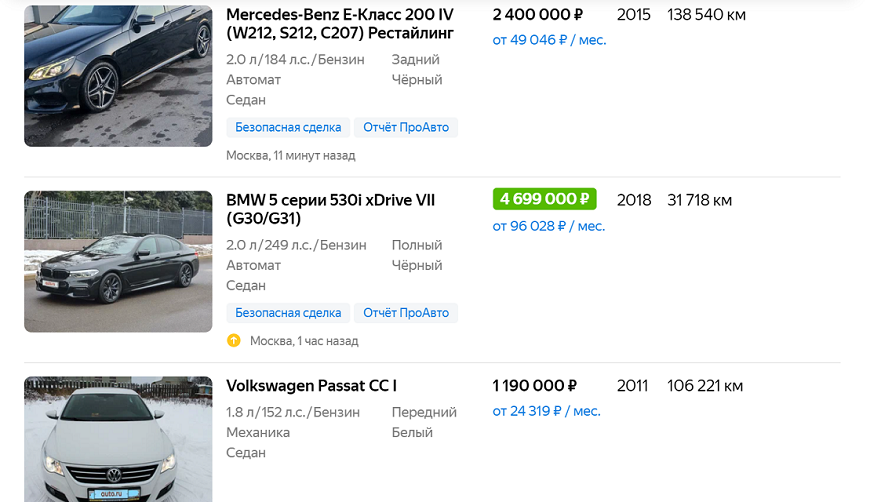Image resolution: width=870 pixels, height=502 pixels.
Task: Open the Volkswagen Passat CC I listing
Action: click(x=311, y=386)
